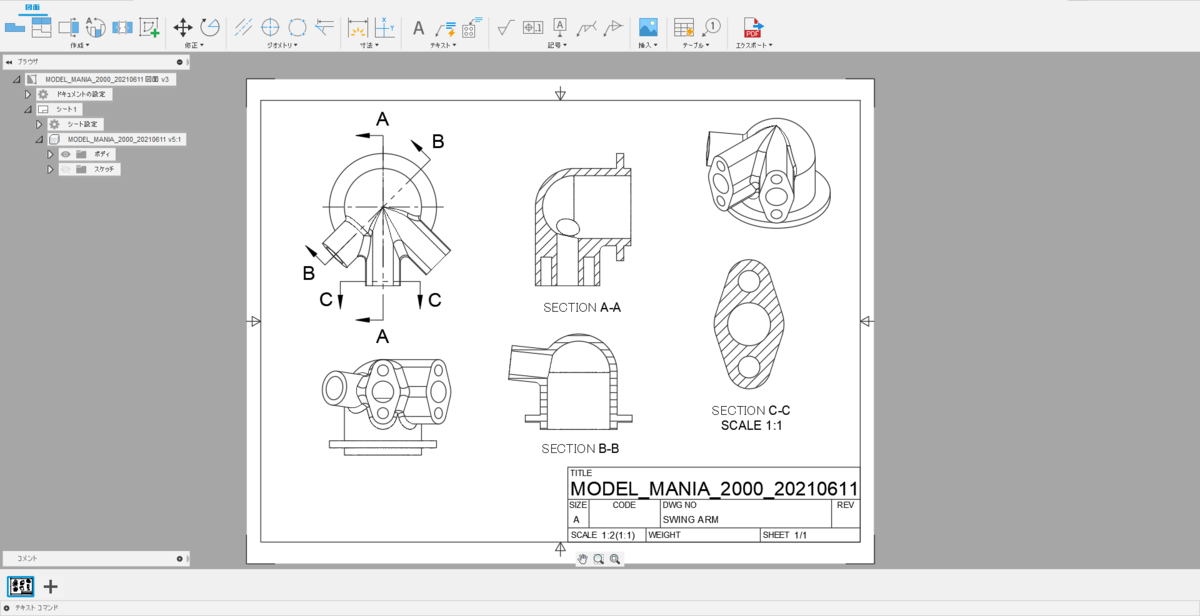Select the Base View tool
The image size is (1200, 616).
[x=14, y=27]
